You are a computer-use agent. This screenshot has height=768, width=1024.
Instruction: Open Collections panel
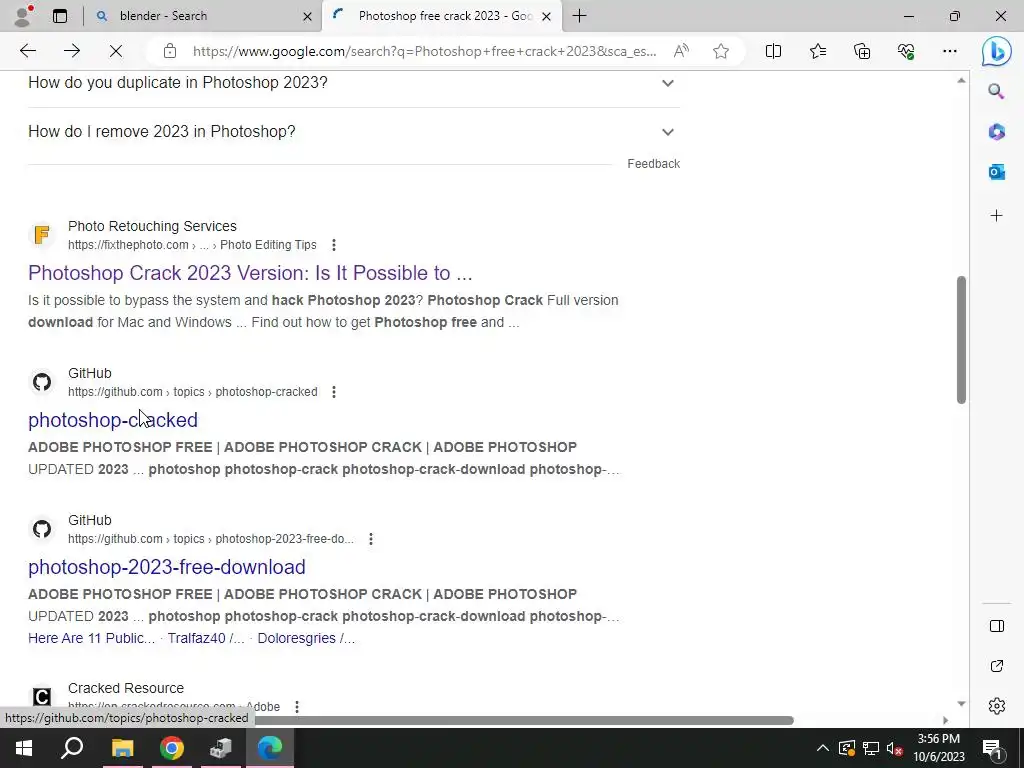[862, 51]
